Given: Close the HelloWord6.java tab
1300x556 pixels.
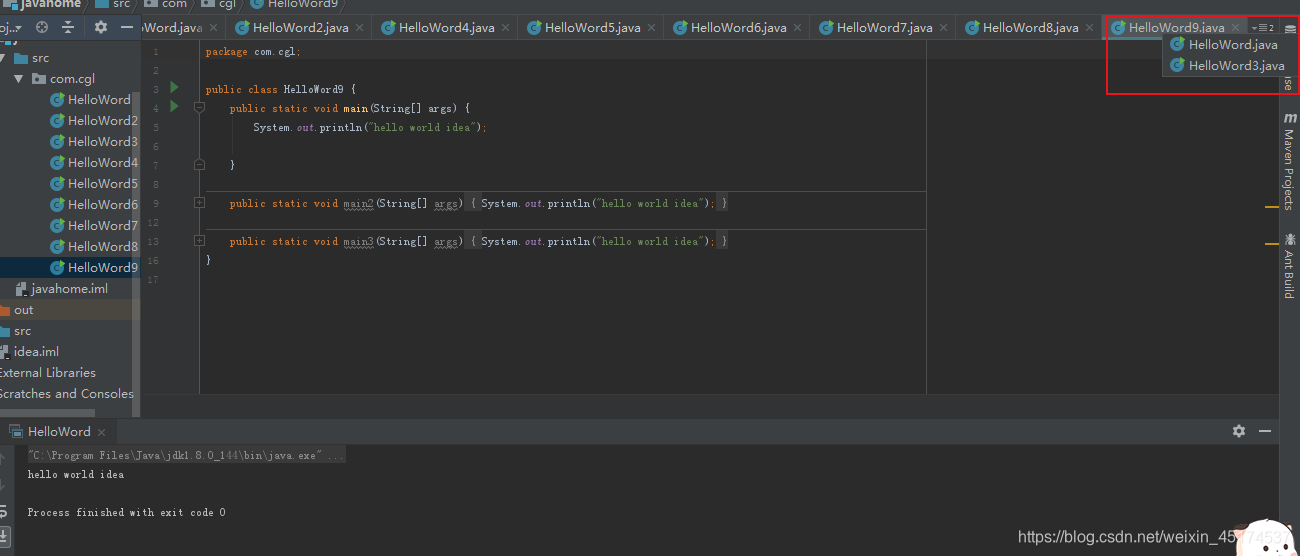Looking at the screenshot, I should 797,28.
